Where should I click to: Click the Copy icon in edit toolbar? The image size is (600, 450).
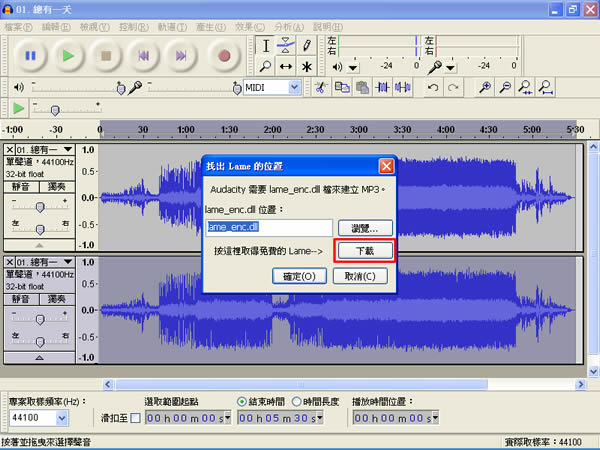(342, 88)
